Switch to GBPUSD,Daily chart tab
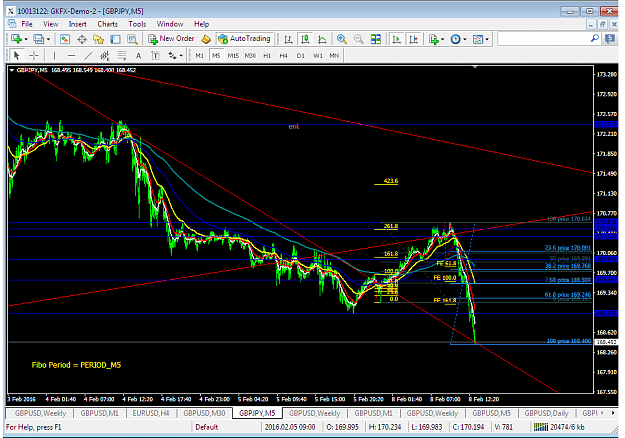 [x=546, y=413]
